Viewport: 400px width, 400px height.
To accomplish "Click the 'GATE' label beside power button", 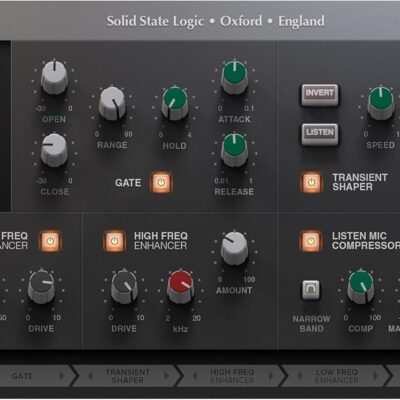I will pyautogui.click(x=128, y=183).
